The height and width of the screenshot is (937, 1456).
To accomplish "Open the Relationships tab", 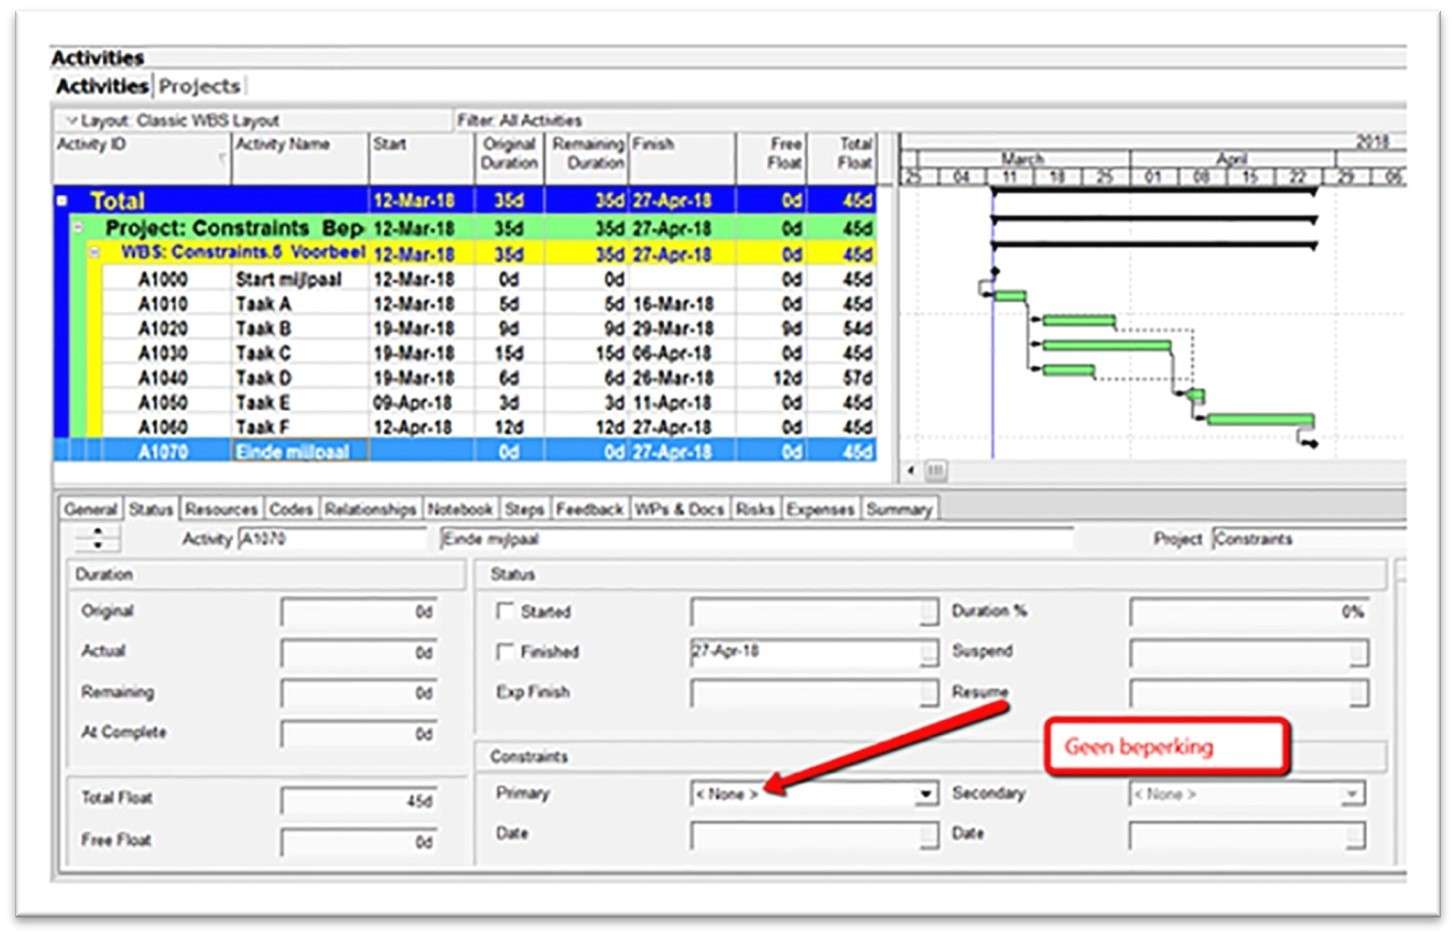I will pos(370,508).
